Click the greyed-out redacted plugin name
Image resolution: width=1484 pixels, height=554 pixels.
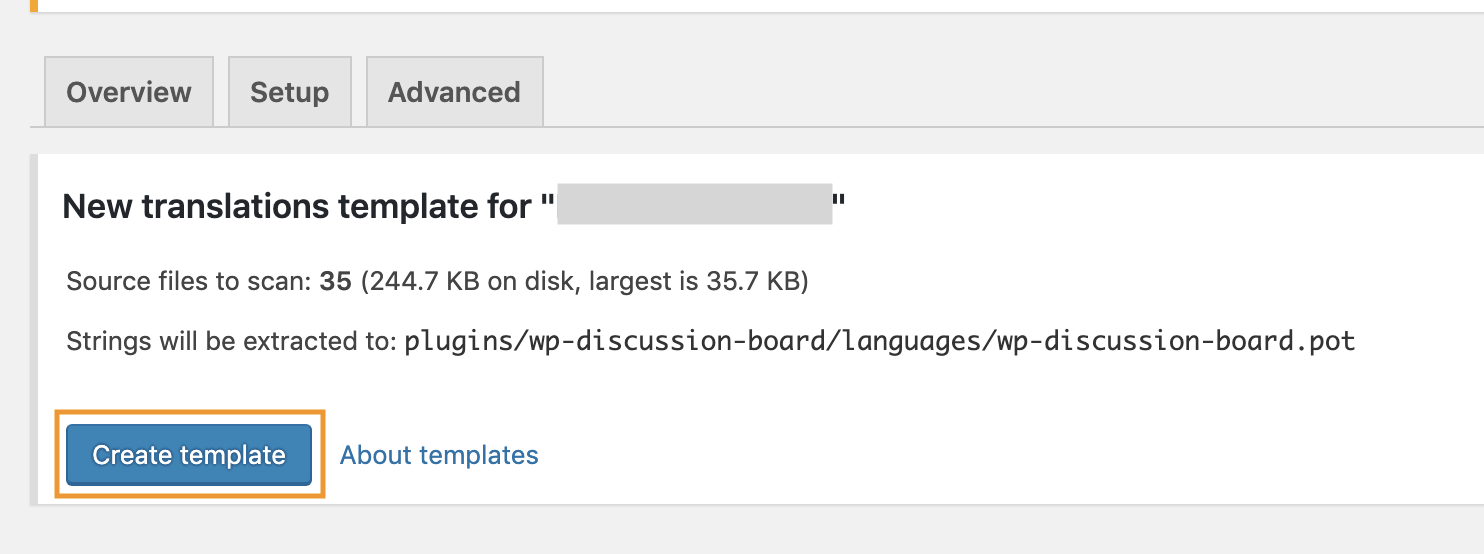click(x=694, y=204)
